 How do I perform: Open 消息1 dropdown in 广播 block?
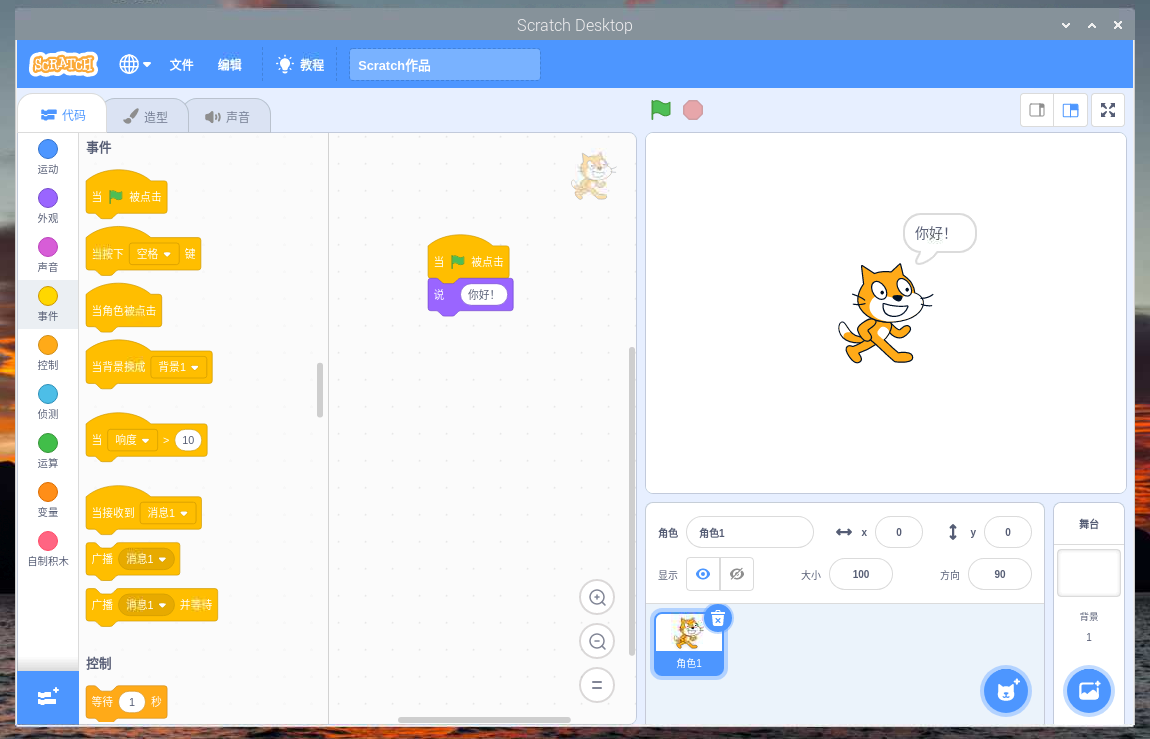pyautogui.click(x=146, y=559)
